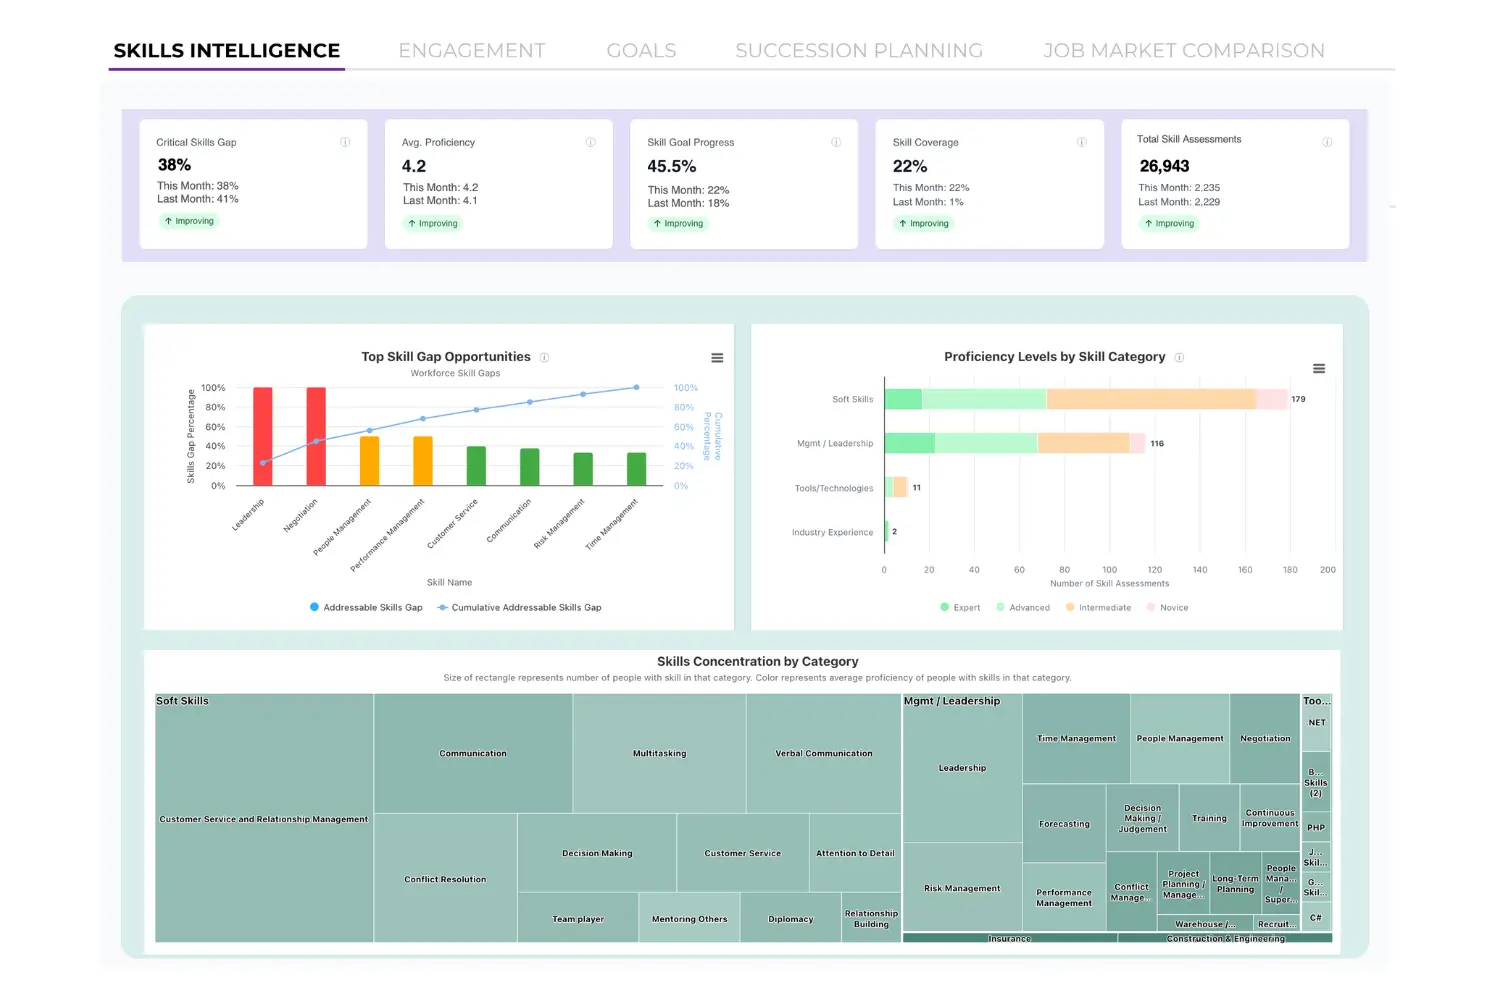The image size is (1500, 1000).
Task: Open the Top Skill Gap Opportunities info icon
Action: click(544, 357)
